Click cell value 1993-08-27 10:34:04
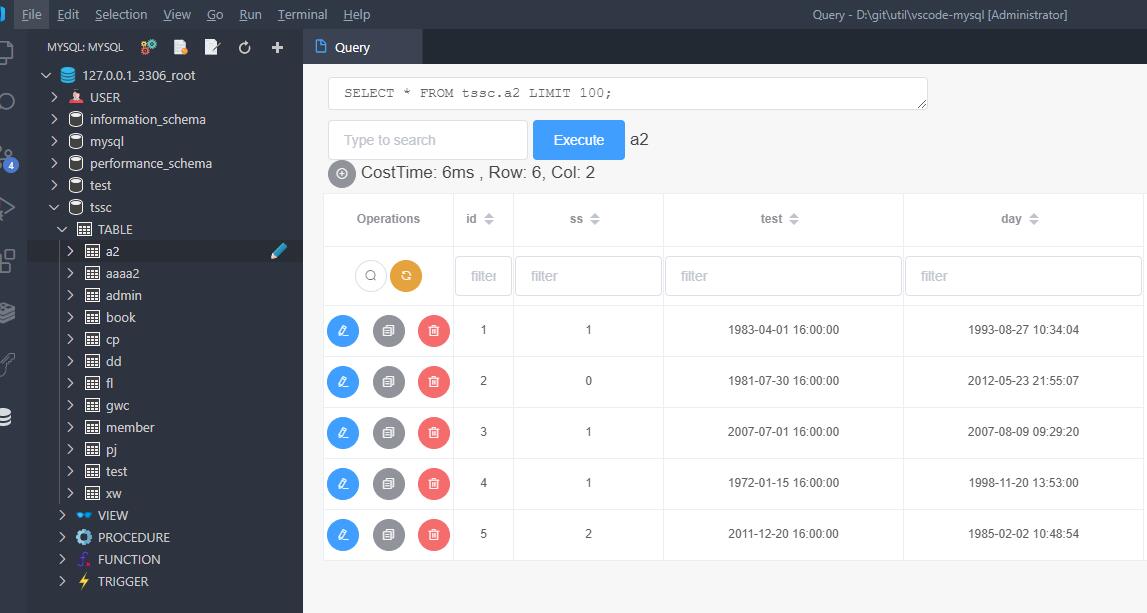 [x=1023, y=330]
